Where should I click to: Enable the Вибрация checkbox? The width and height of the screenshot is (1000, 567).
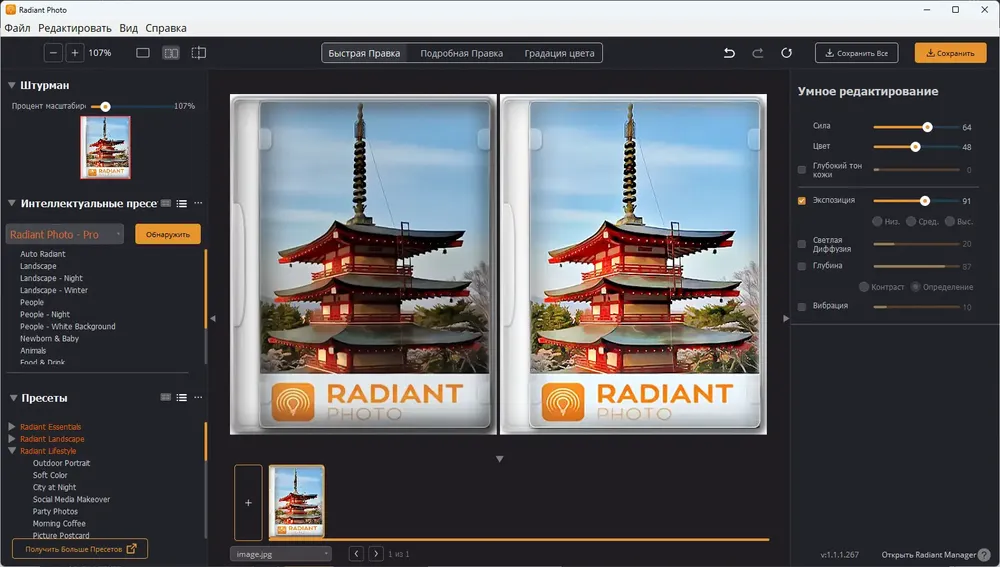pyautogui.click(x=802, y=306)
